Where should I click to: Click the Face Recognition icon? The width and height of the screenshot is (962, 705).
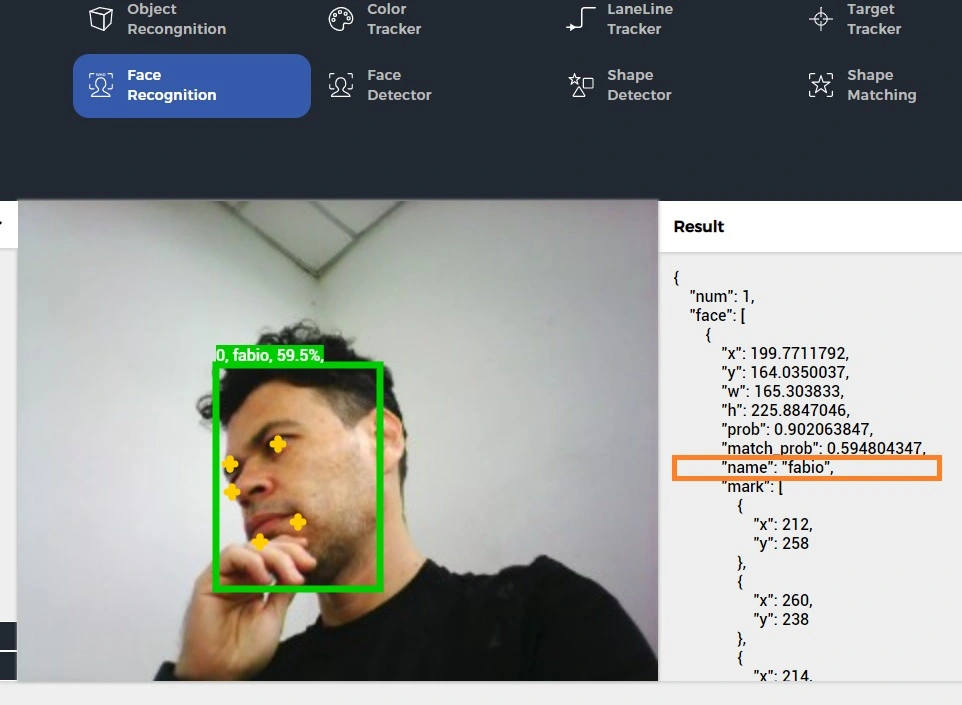[x=101, y=85]
